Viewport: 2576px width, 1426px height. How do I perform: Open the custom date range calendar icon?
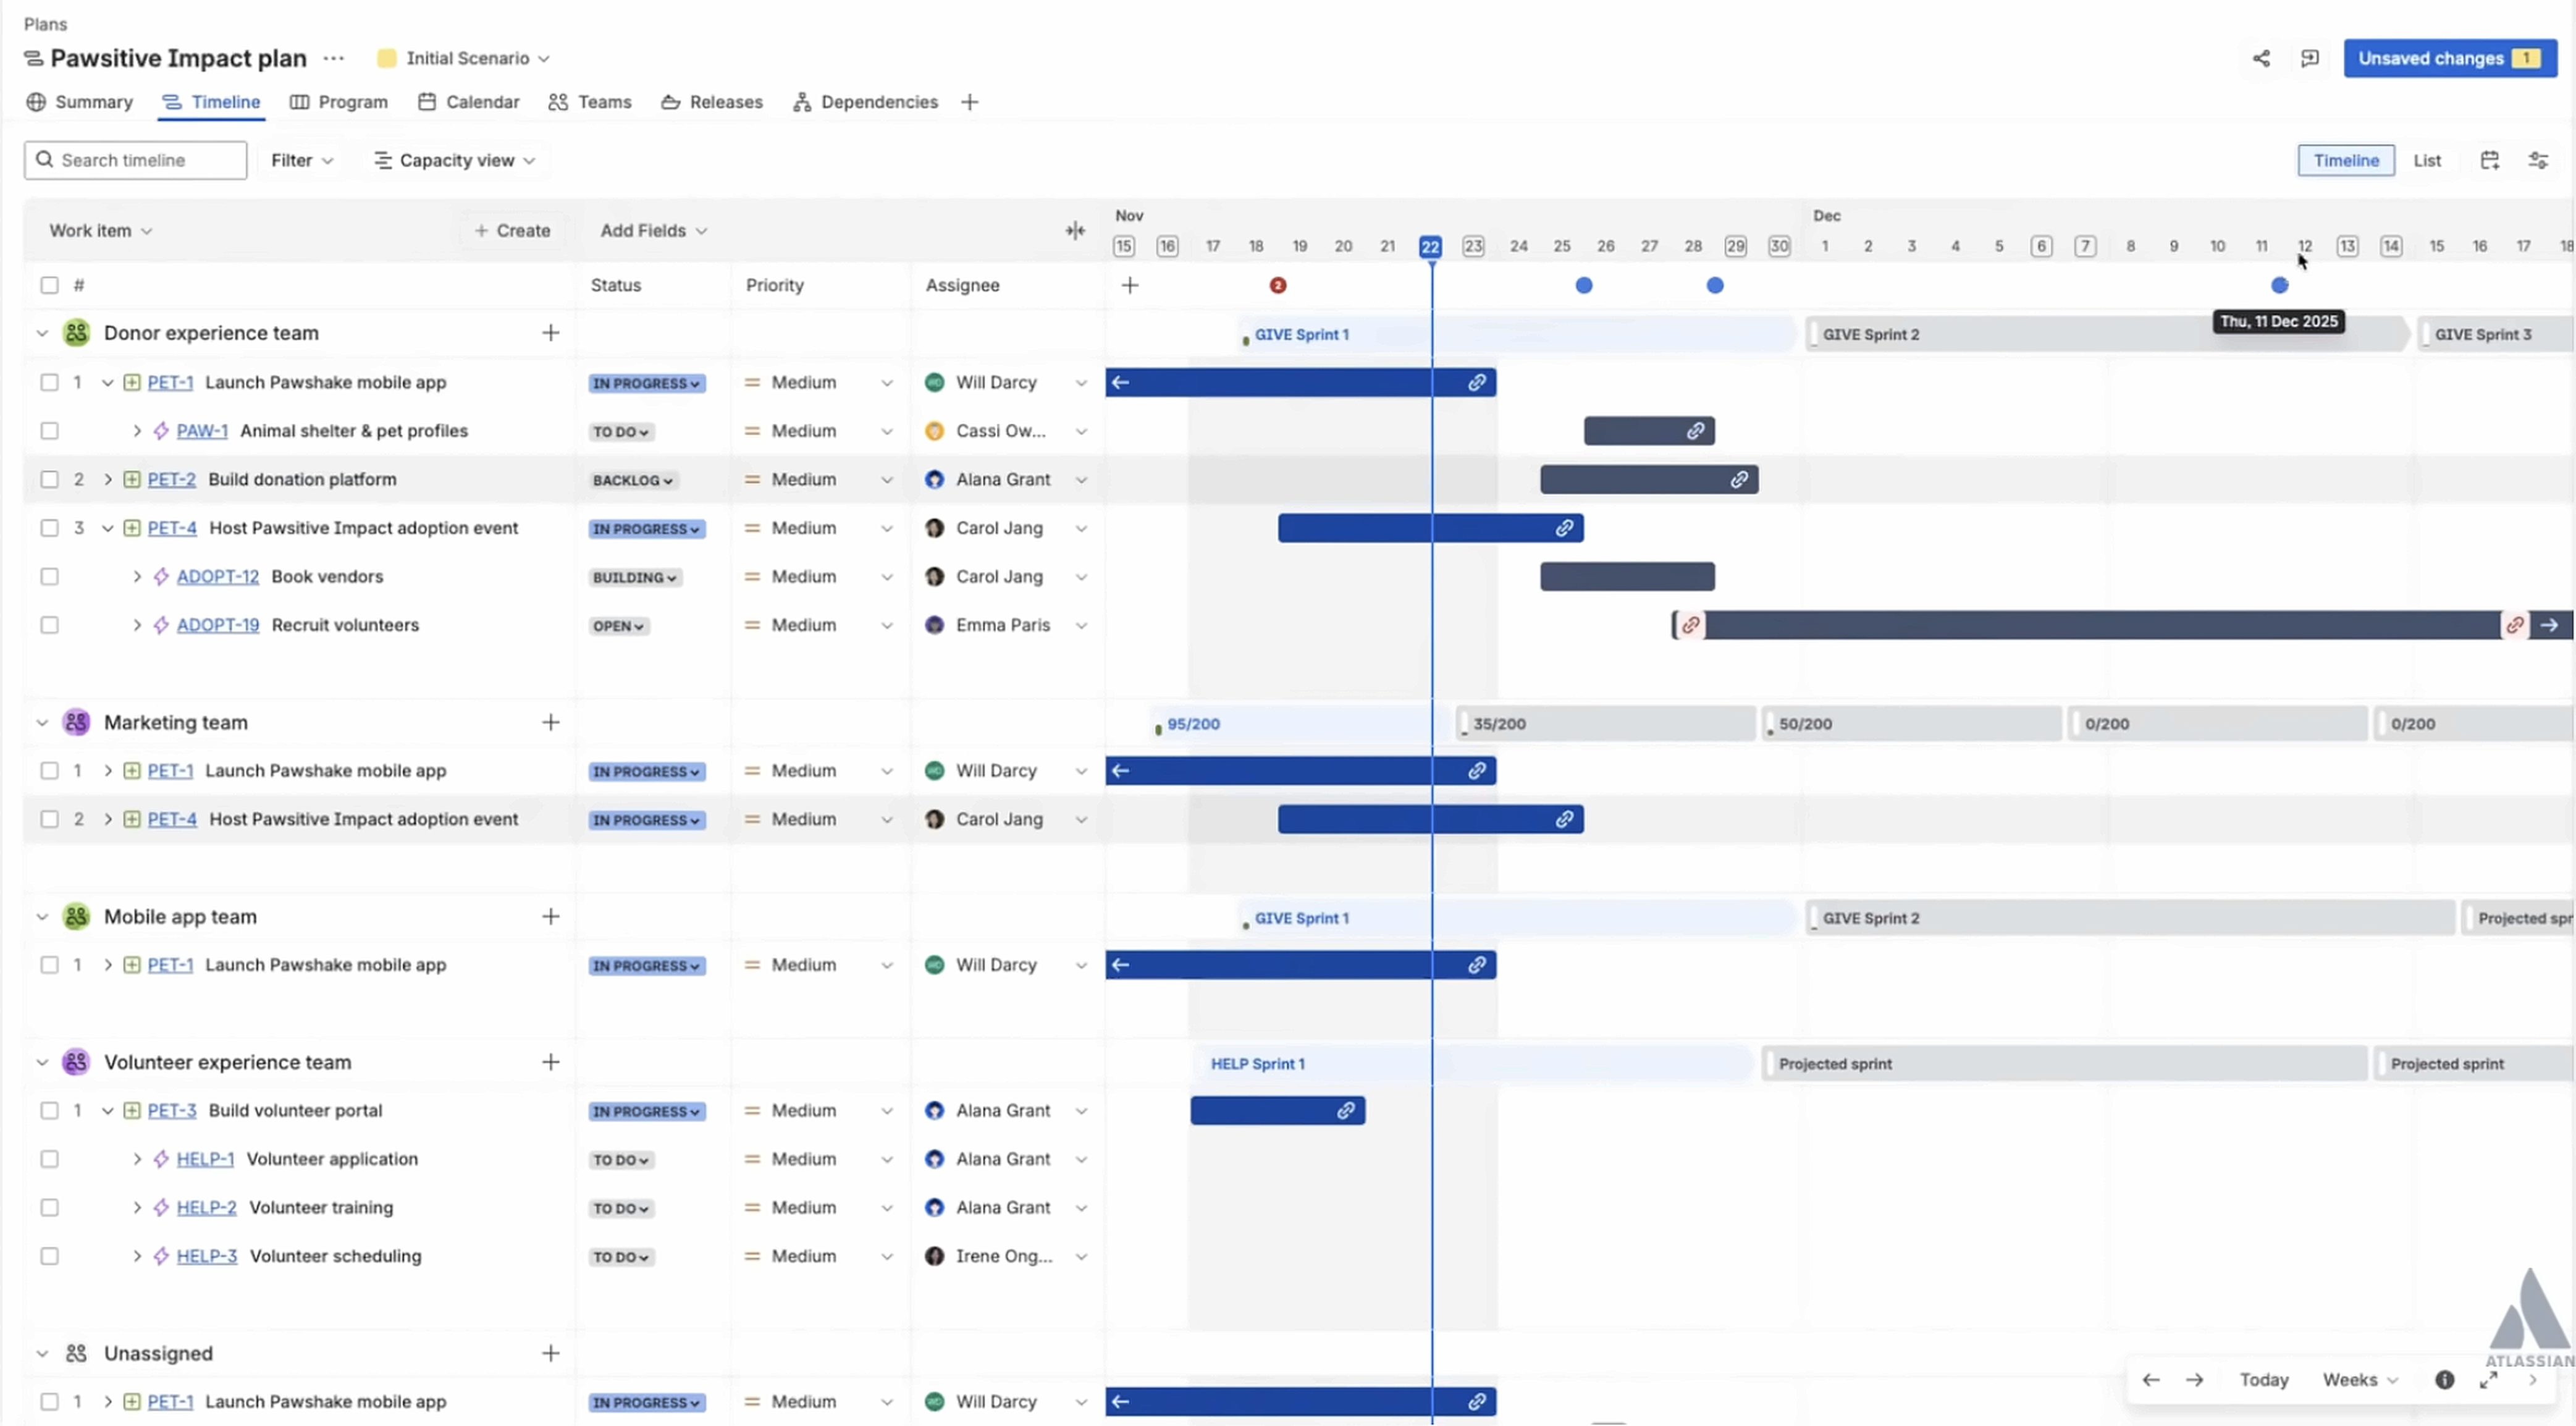pyautogui.click(x=2490, y=160)
